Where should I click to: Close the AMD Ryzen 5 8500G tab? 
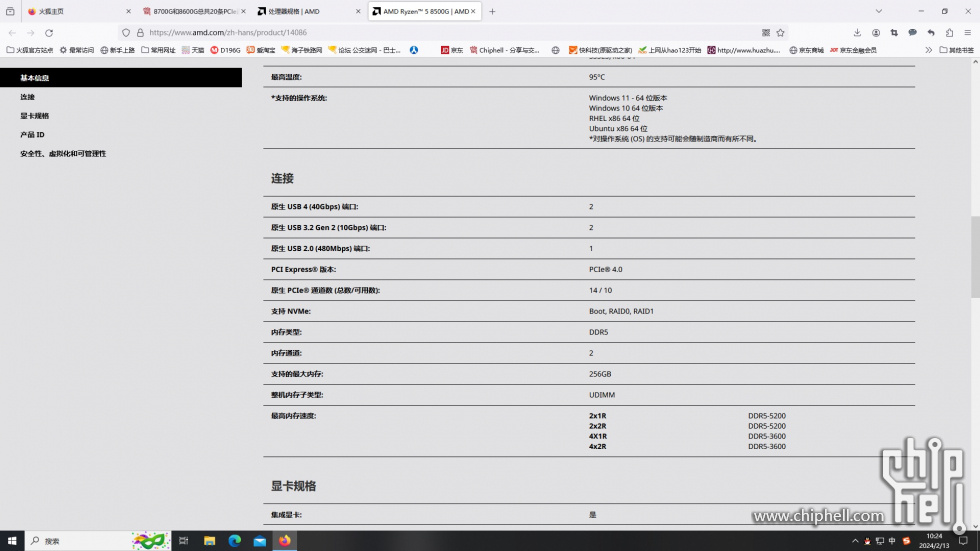[473, 11]
